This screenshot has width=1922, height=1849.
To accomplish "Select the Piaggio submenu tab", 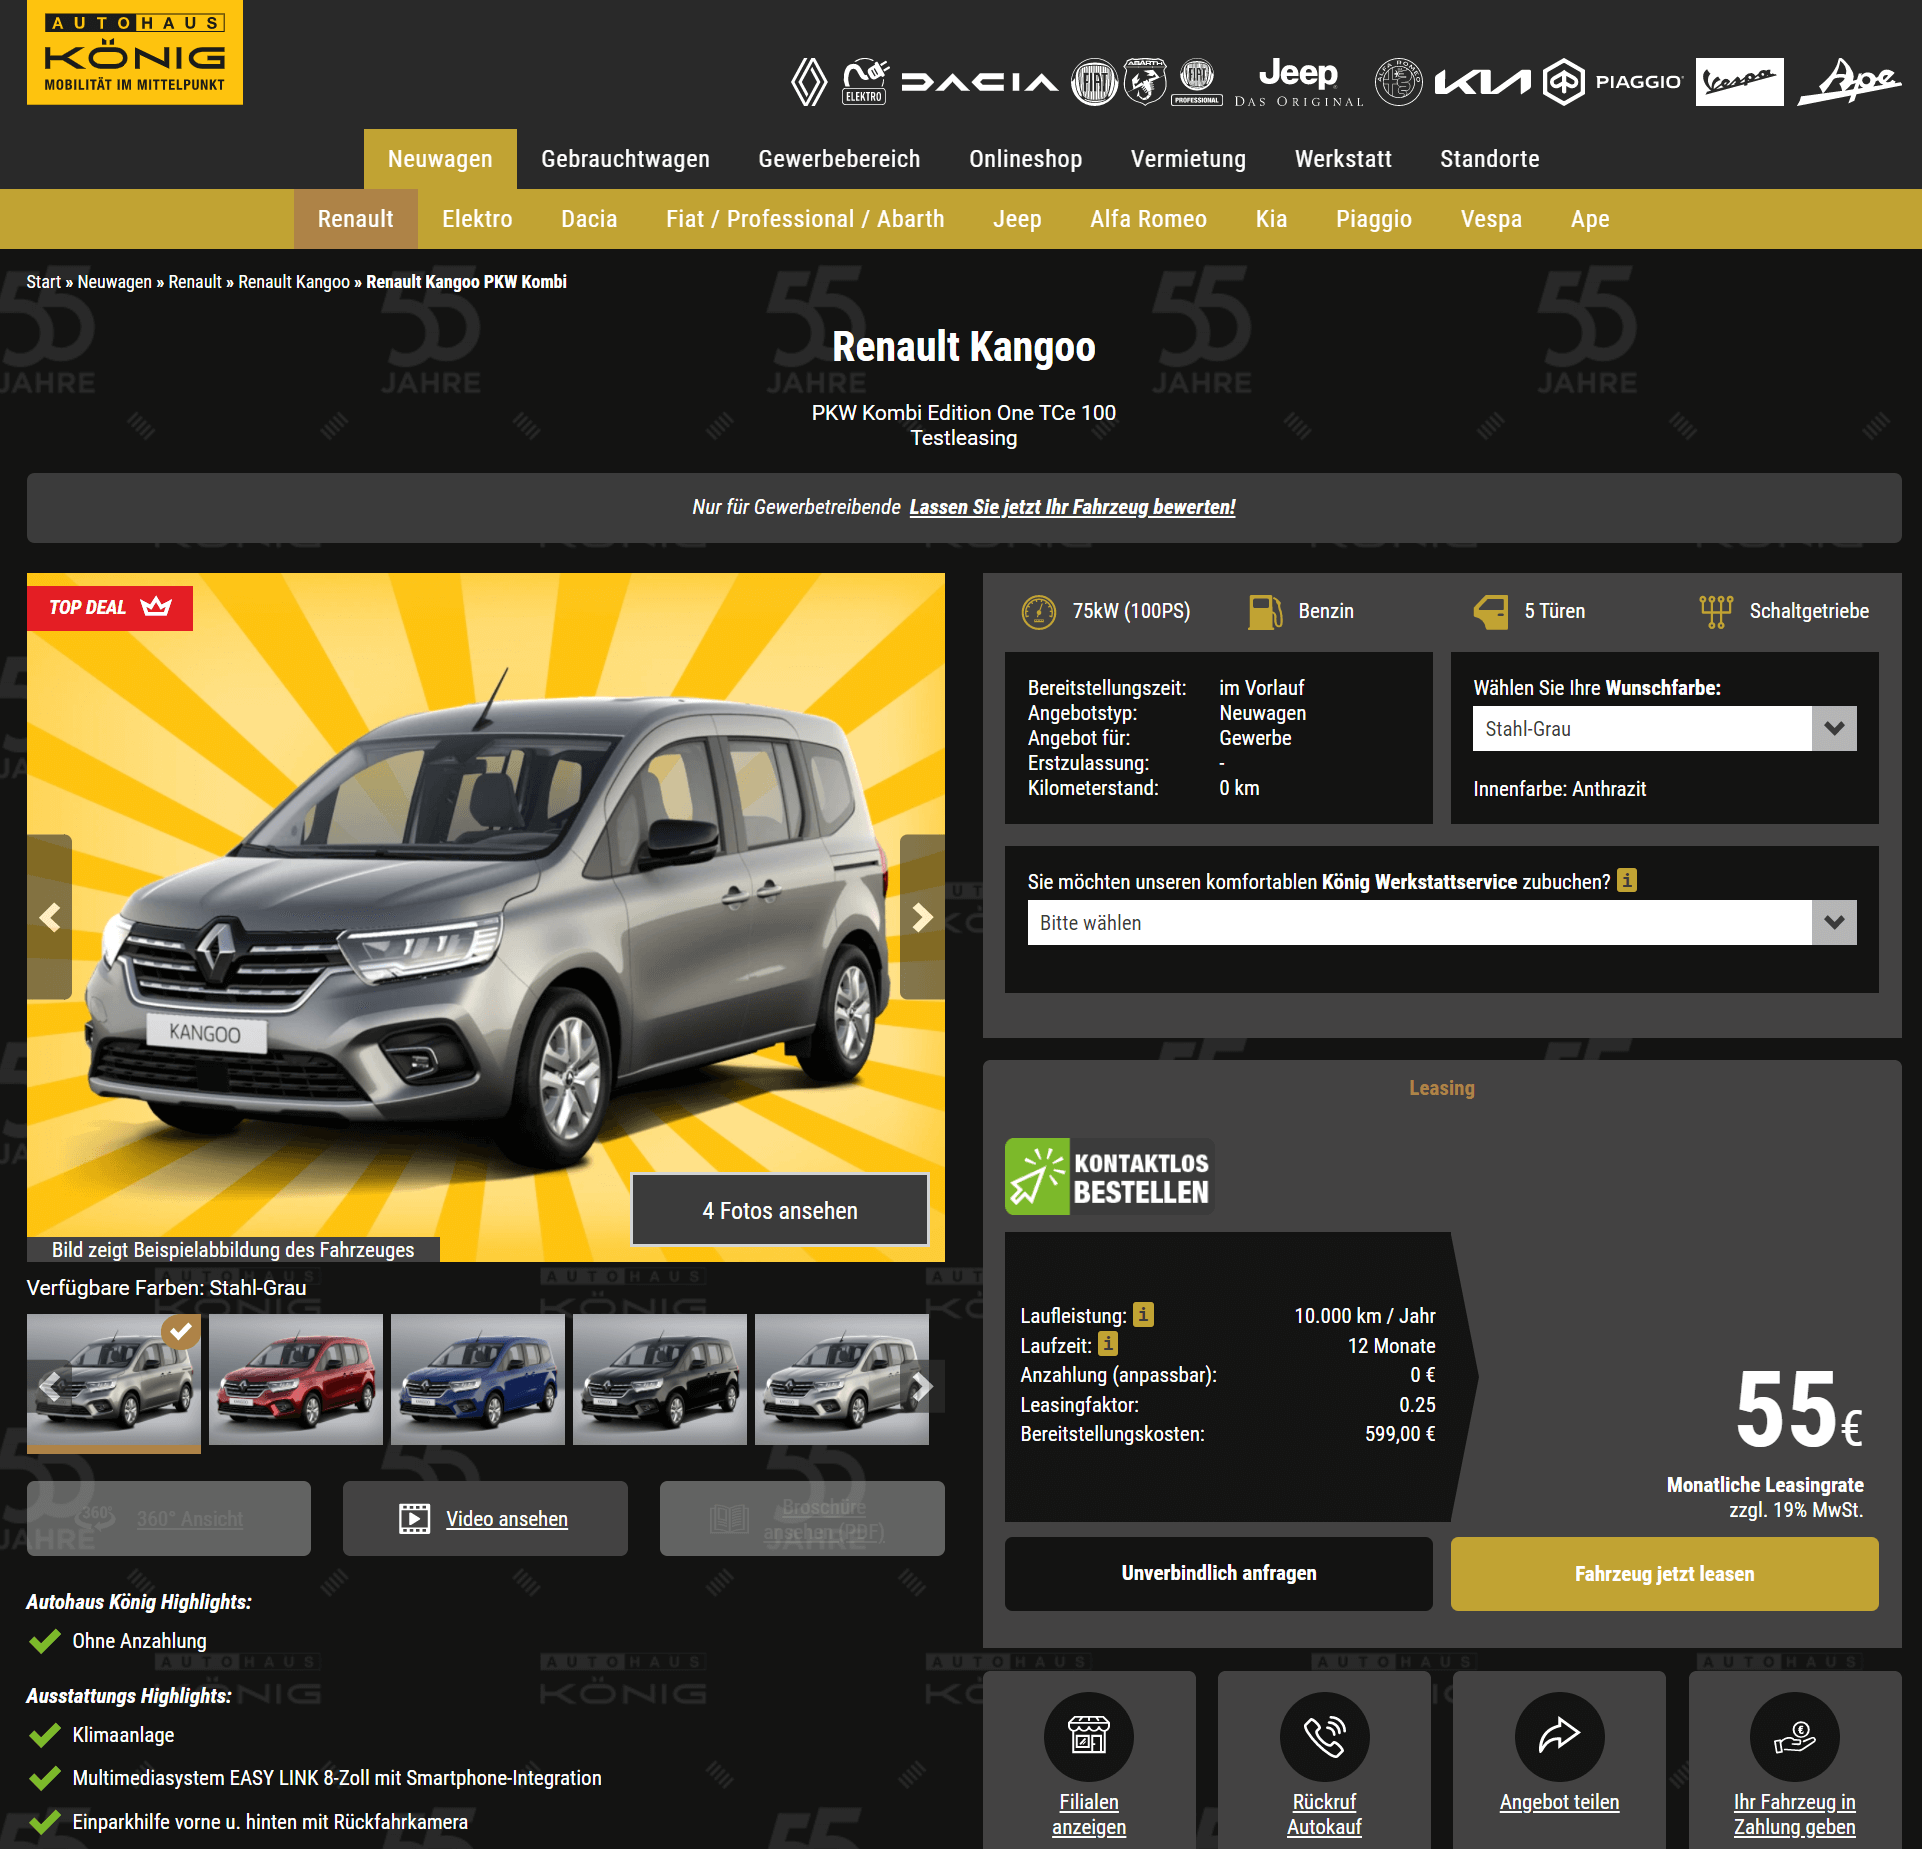I will coord(1373,219).
